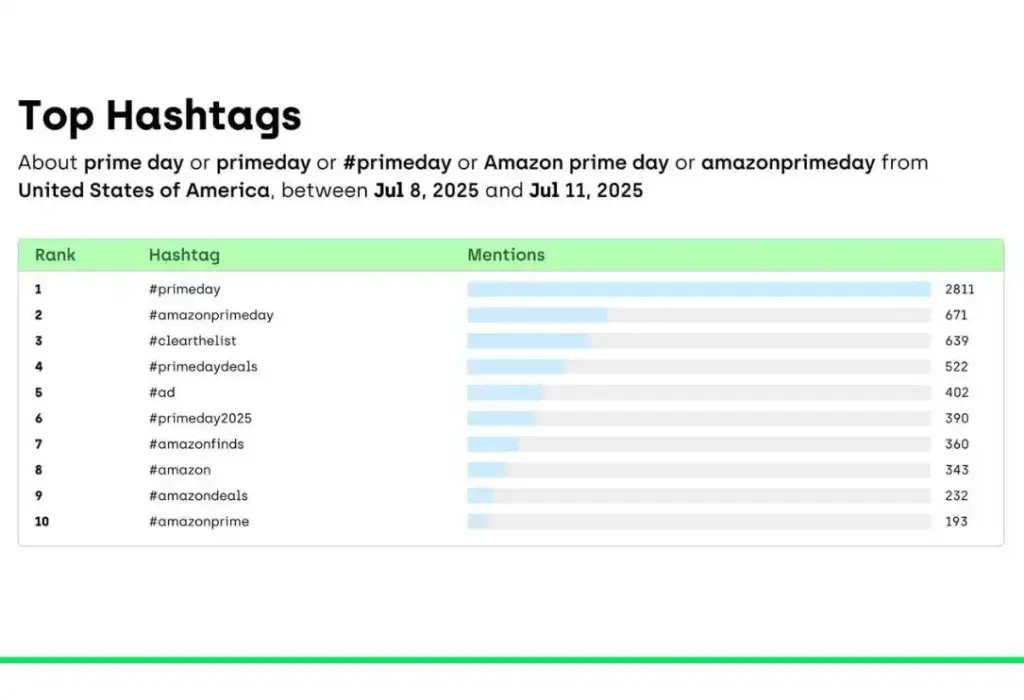This screenshot has height=700, width=1024.
Task: Open the #clearthelist hashtag entry
Action: pyautogui.click(x=193, y=341)
